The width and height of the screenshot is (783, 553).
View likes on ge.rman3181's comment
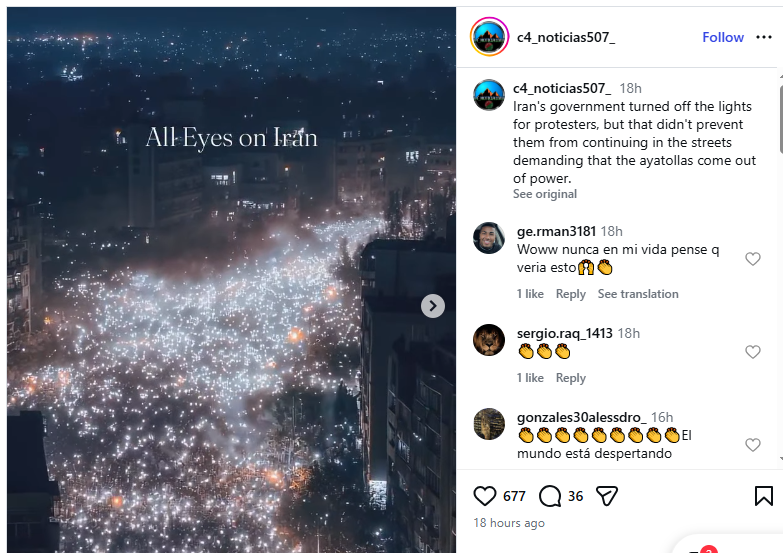pyautogui.click(x=530, y=294)
